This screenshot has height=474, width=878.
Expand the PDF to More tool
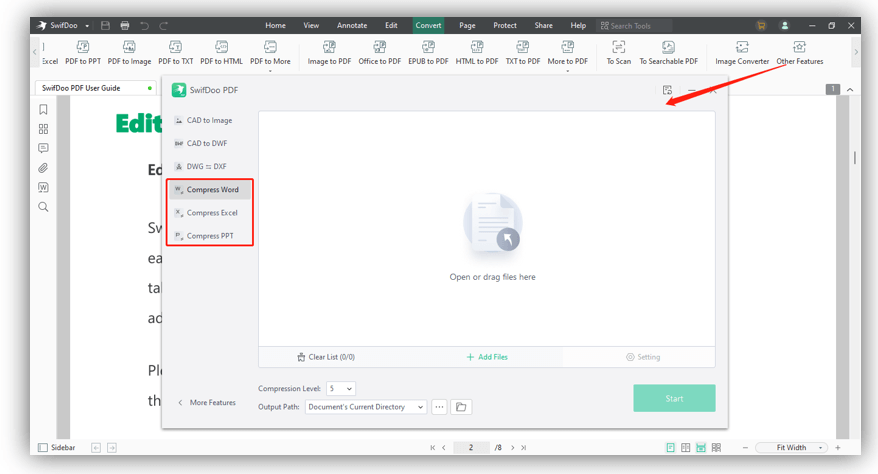(270, 54)
